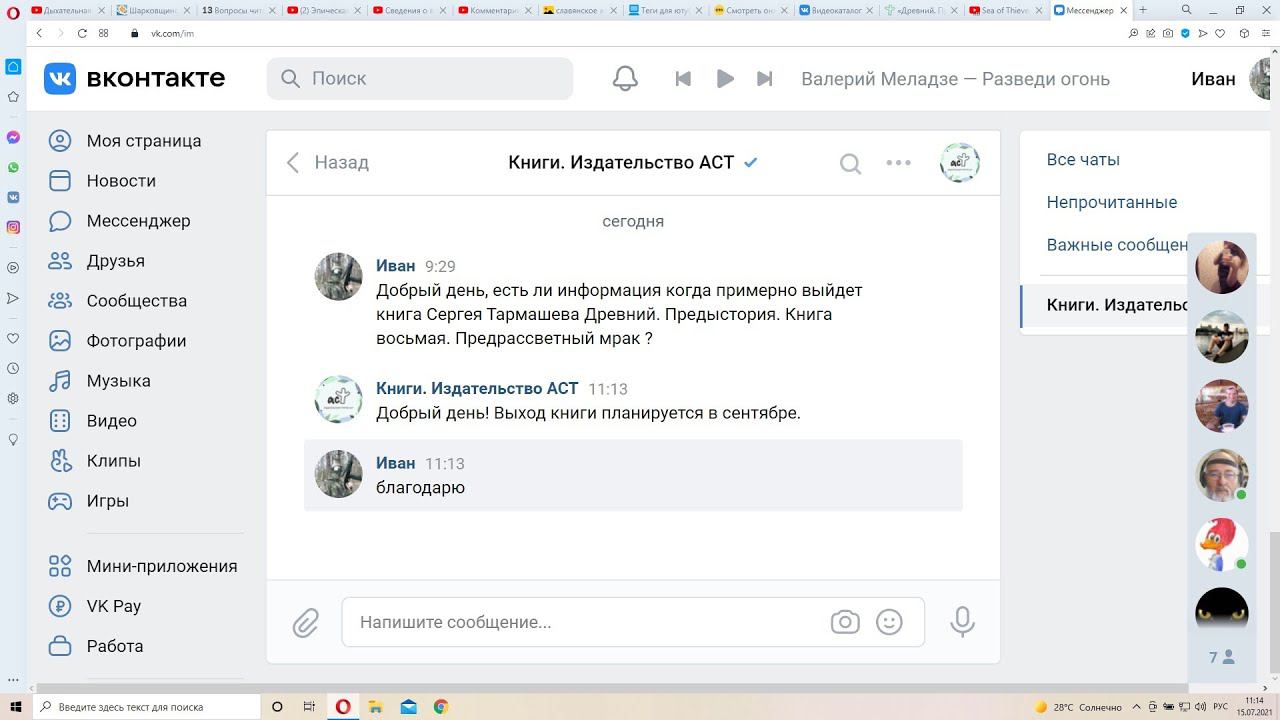The width and height of the screenshot is (1280, 720).
Task: Attach a file with the paperclip icon
Action: (x=305, y=623)
